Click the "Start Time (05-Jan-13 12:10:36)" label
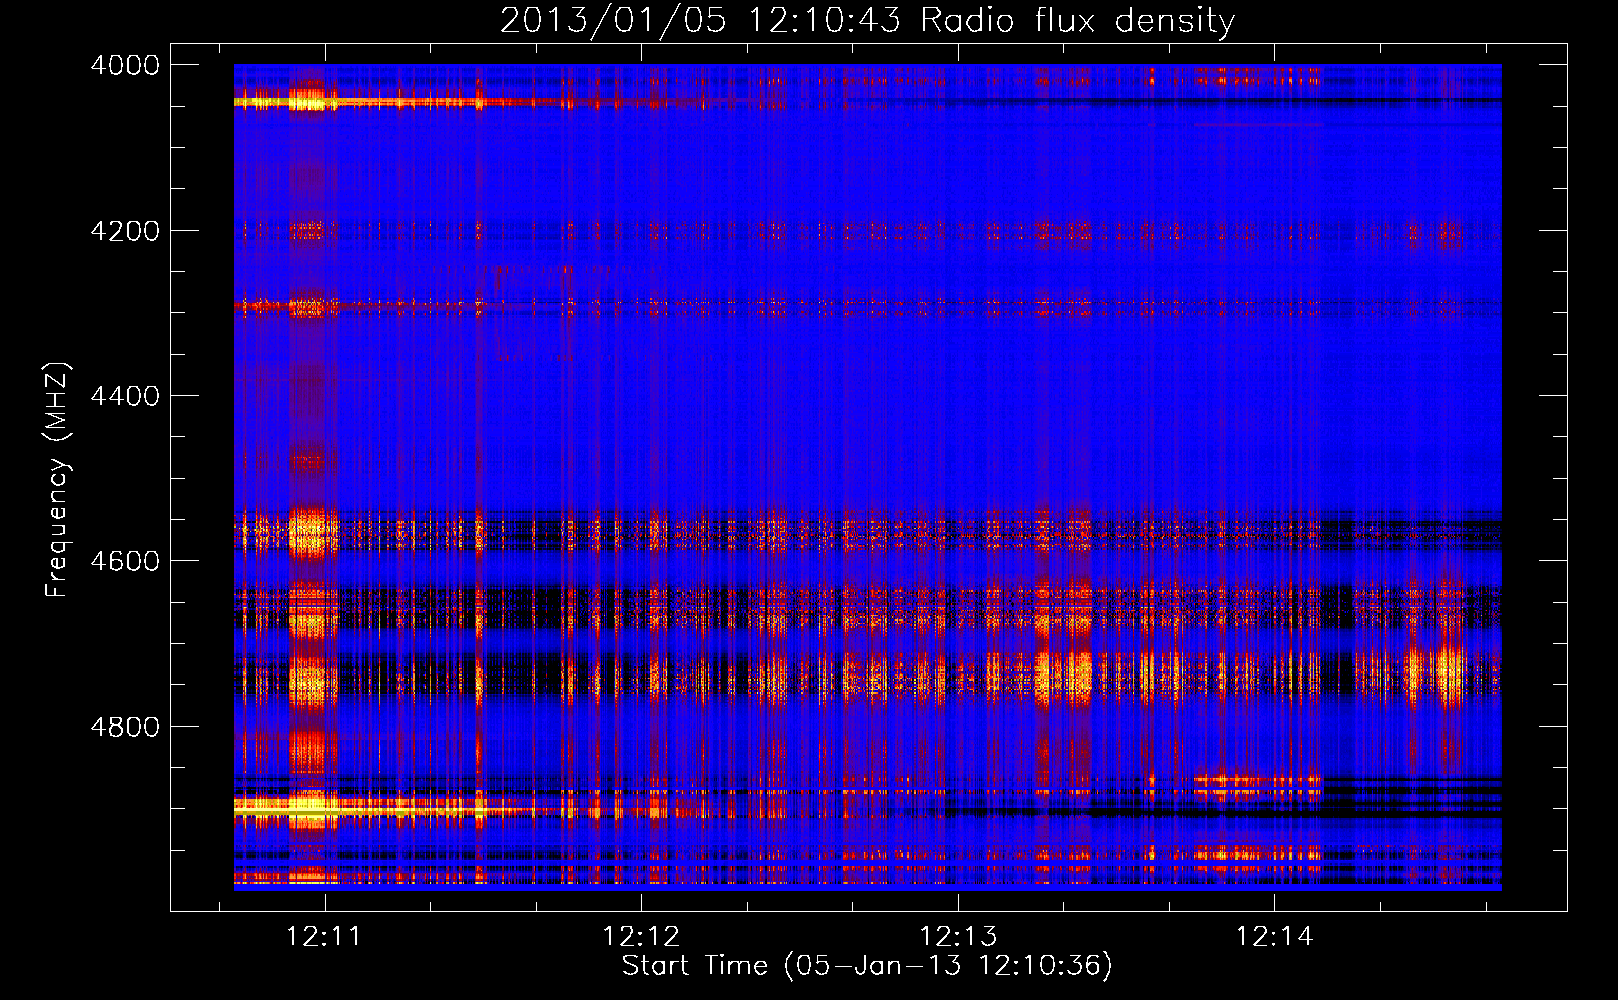Viewport: 1618px width, 1000px height. pos(867,966)
